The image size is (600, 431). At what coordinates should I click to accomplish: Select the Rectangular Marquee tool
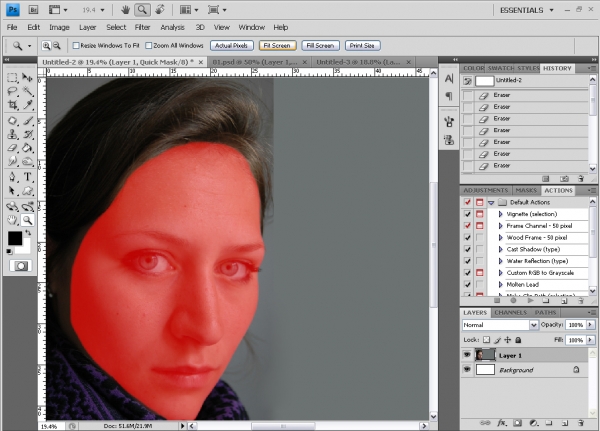tap(12, 78)
